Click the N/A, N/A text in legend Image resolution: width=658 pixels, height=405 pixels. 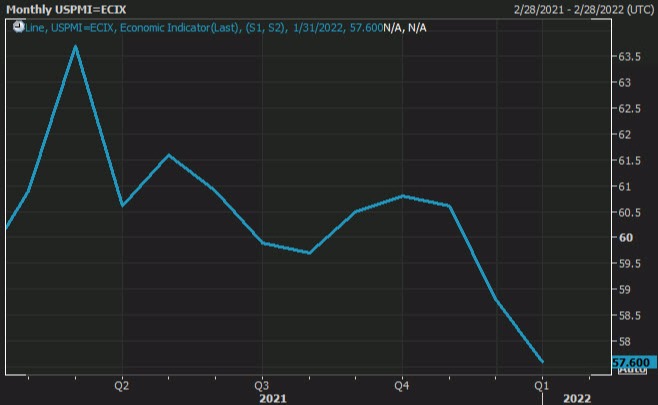point(404,28)
